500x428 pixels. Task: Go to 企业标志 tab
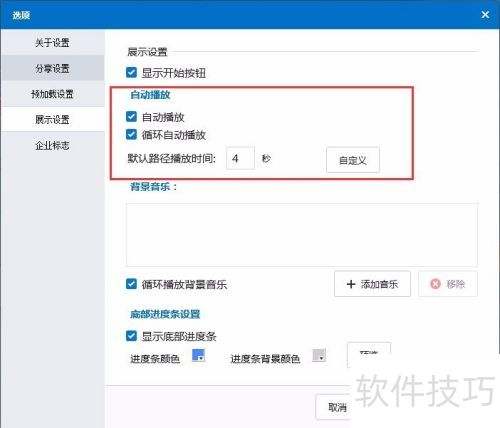pos(52,145)
